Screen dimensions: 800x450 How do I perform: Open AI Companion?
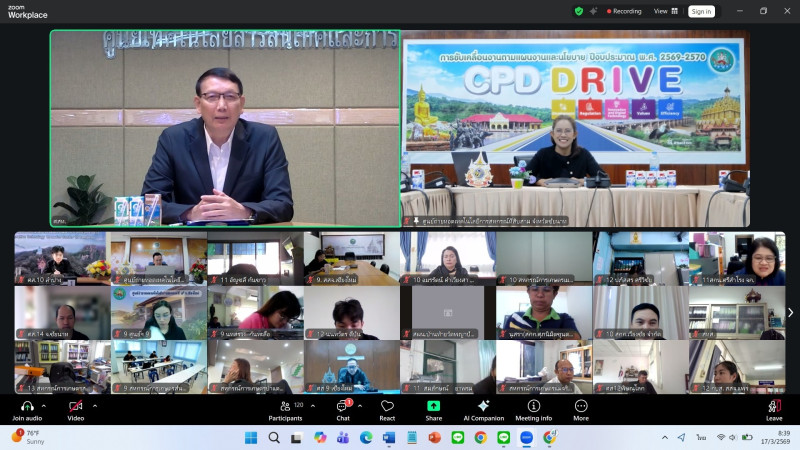(483, 406)
